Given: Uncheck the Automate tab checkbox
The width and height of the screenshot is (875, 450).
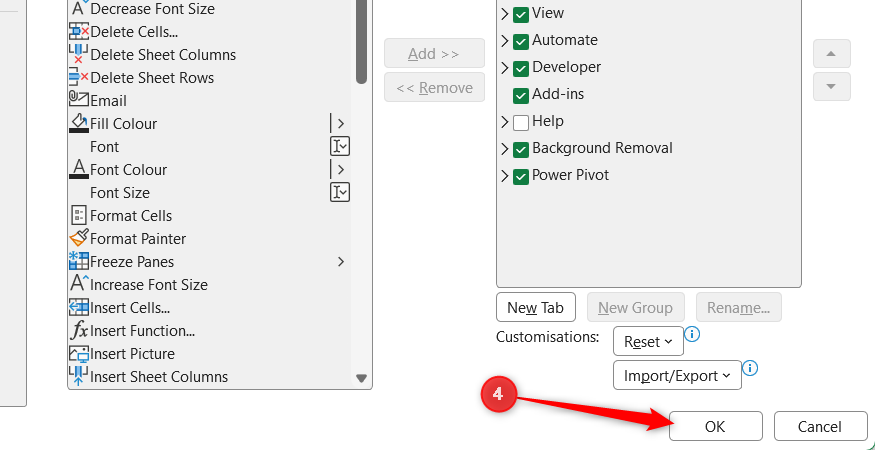Looking at the screenshot, I should click(521, 41).
